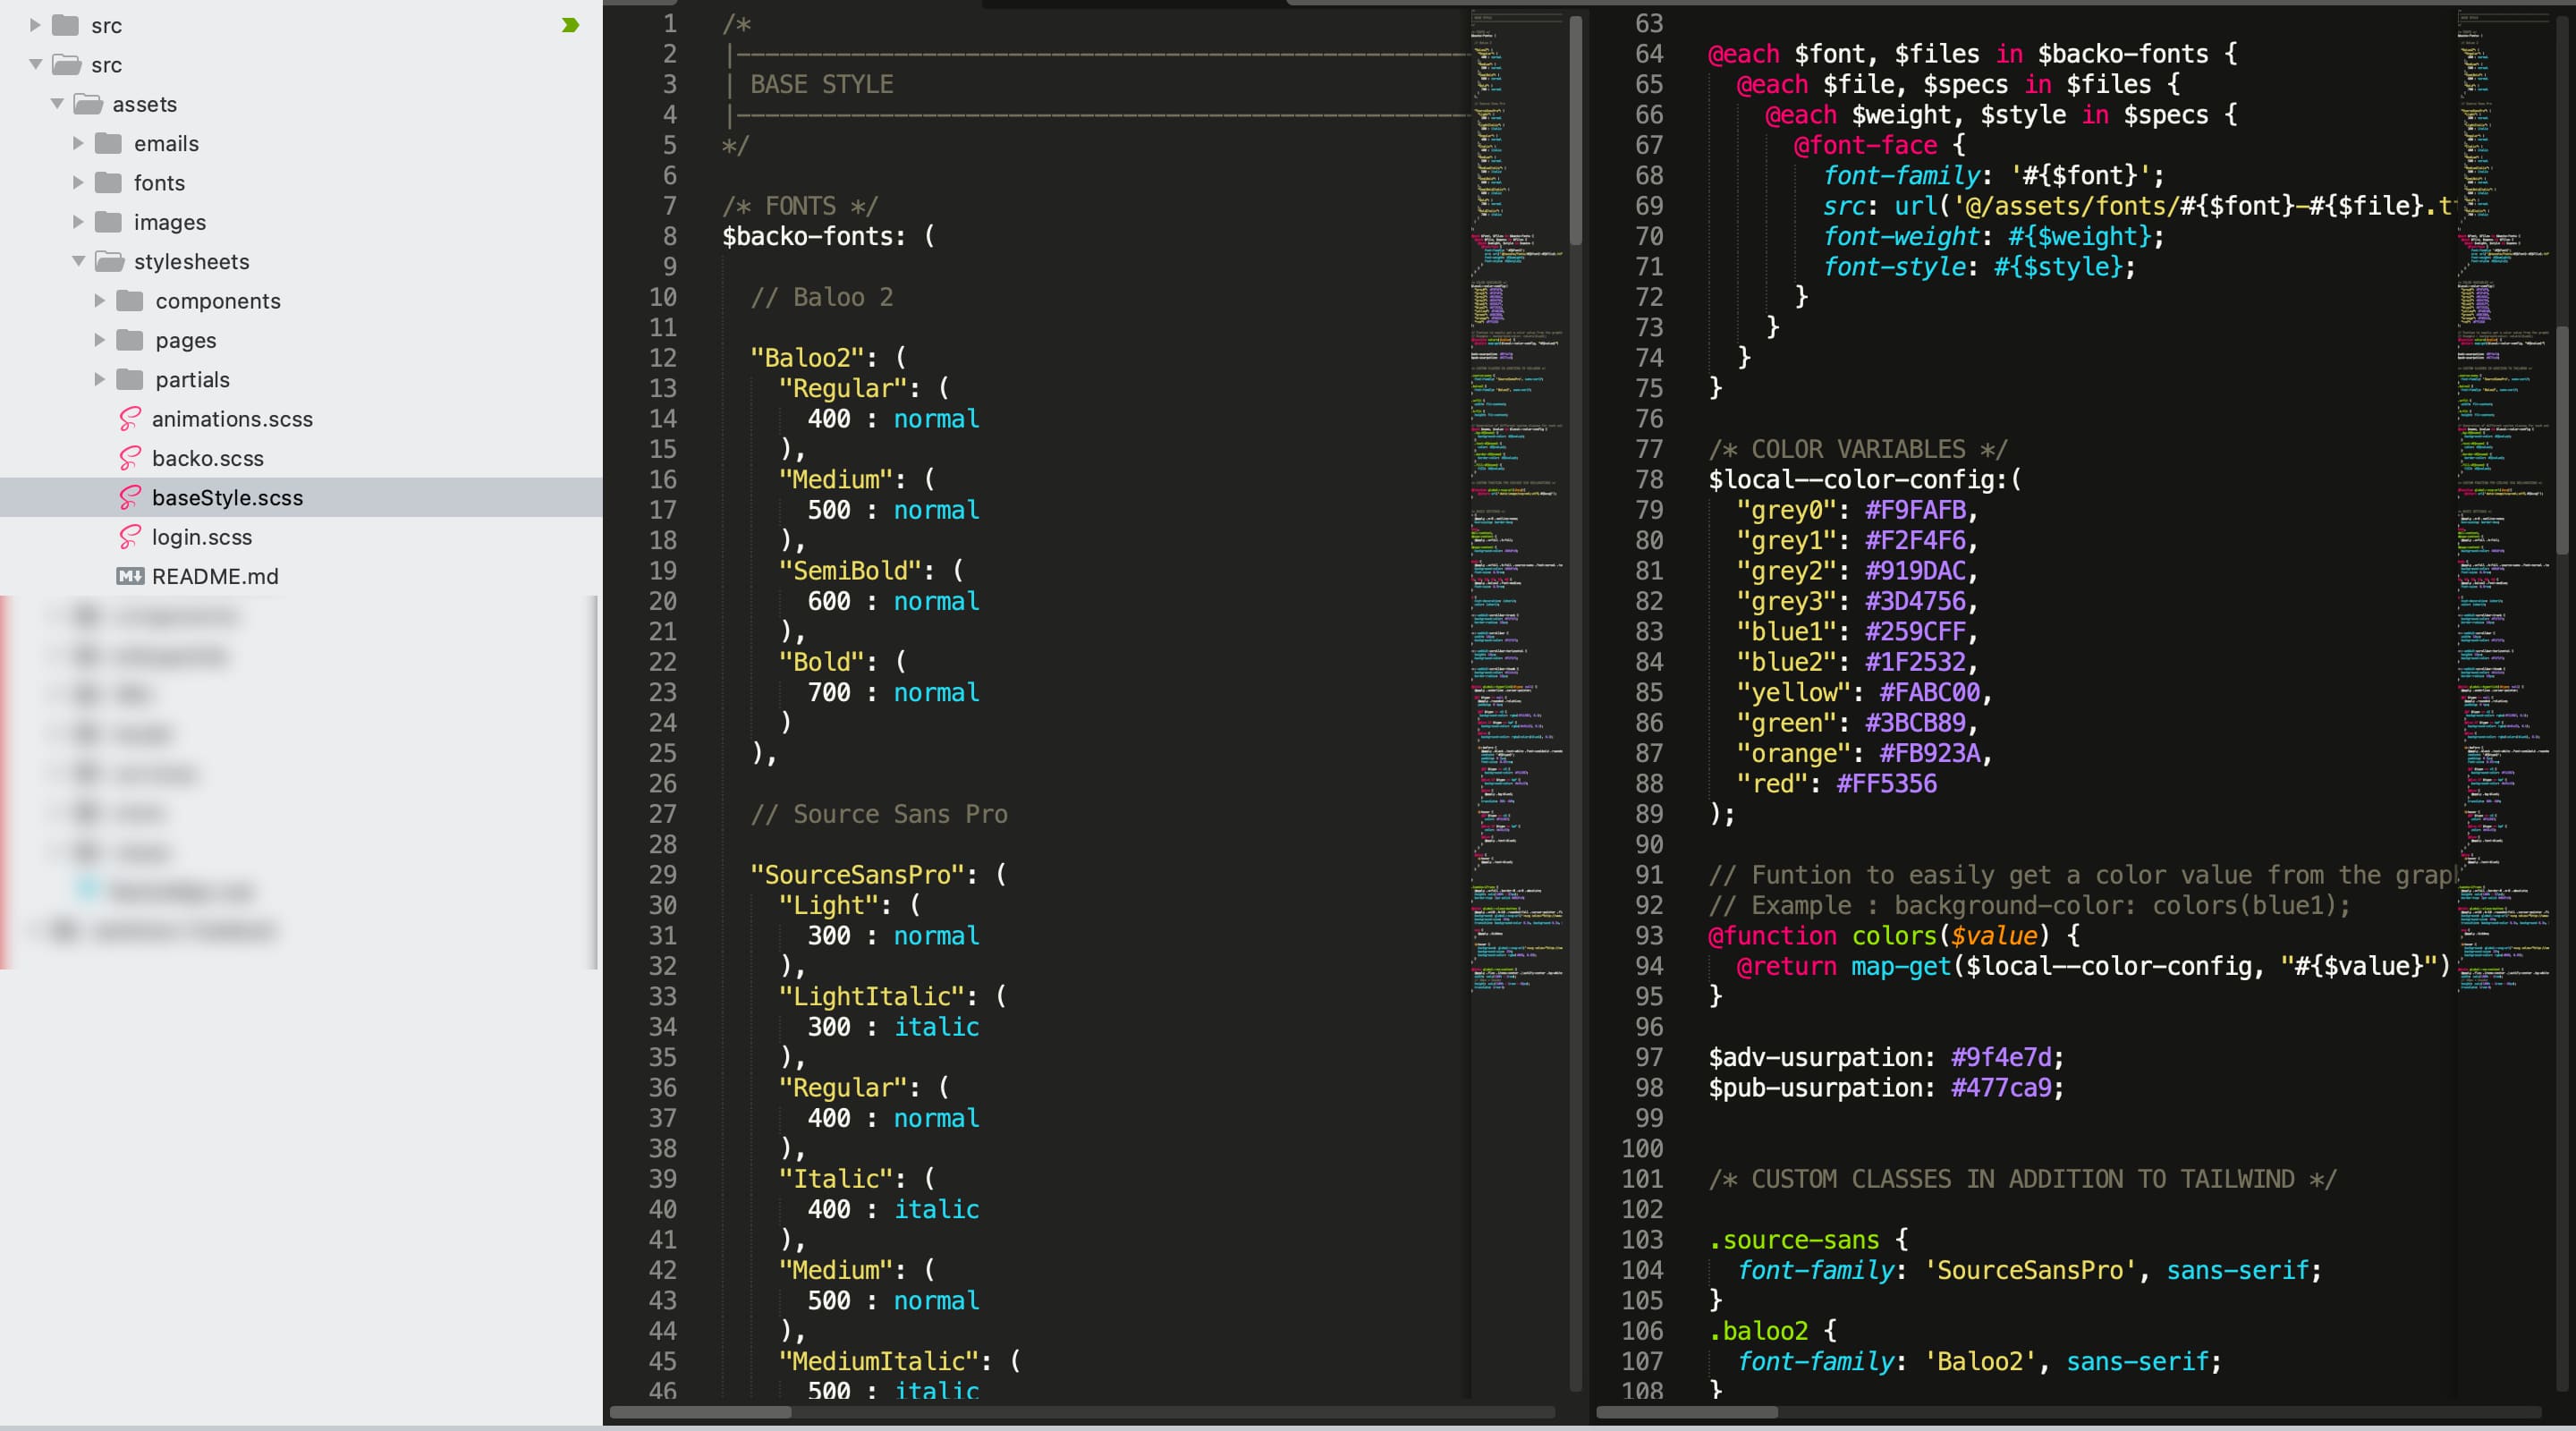Image resolution: width=2576 pixels, height=1431 pixels.
Task: Expand the components folder under stylesheets
Action: (99, 300)
